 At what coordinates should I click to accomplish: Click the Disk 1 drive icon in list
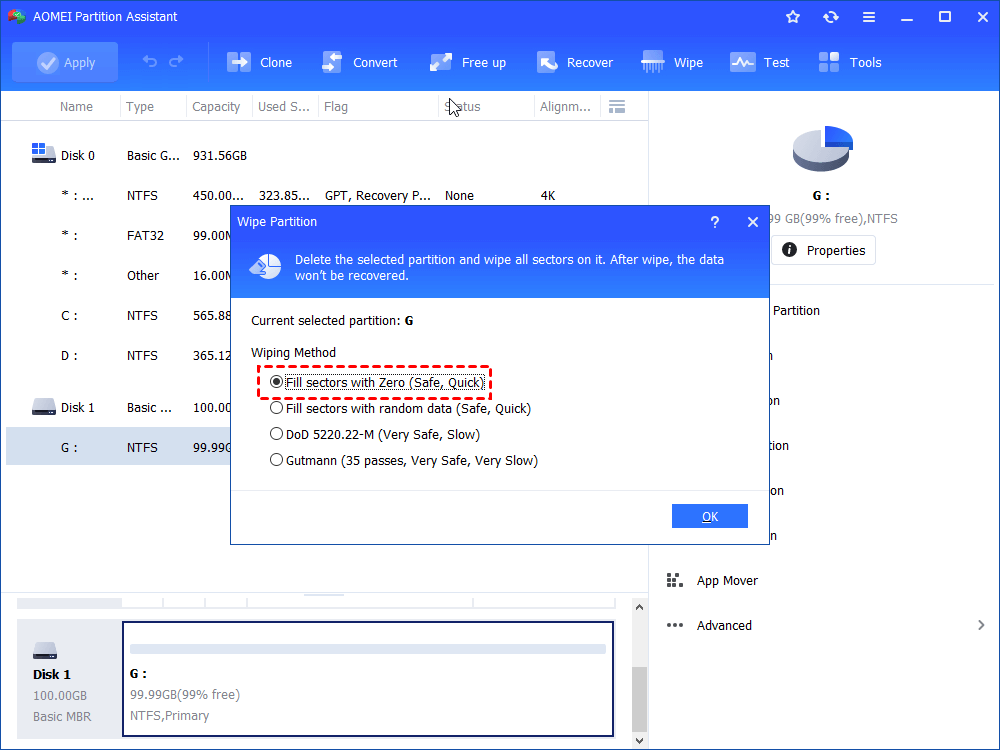43,407
